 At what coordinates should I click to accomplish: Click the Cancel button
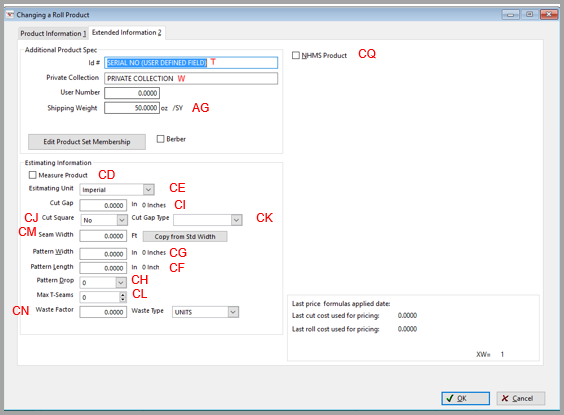tap(521, 398)
